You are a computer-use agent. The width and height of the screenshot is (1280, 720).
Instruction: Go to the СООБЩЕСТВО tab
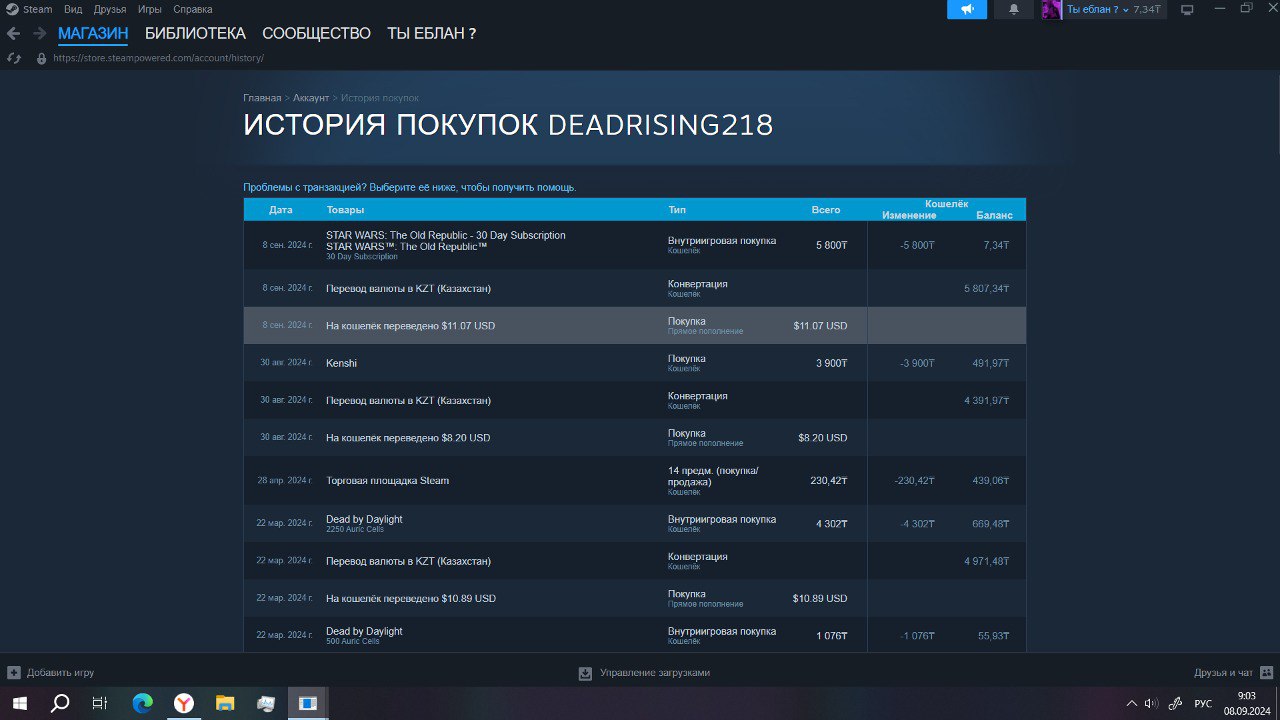point(316,33)
